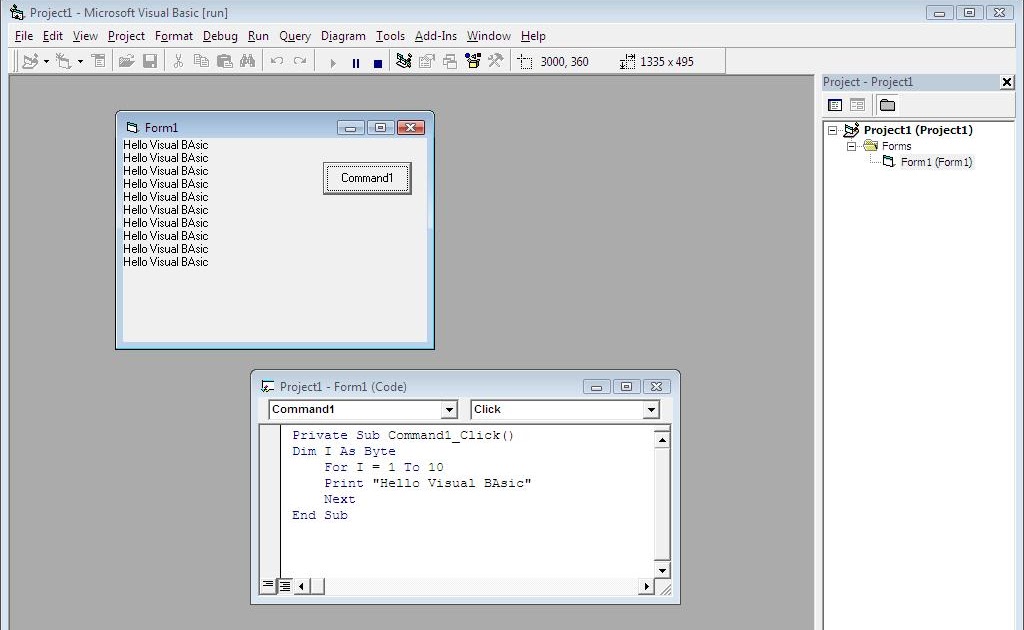
Task: Click View Code in Project panel
Action: click(x=835, y=105)
